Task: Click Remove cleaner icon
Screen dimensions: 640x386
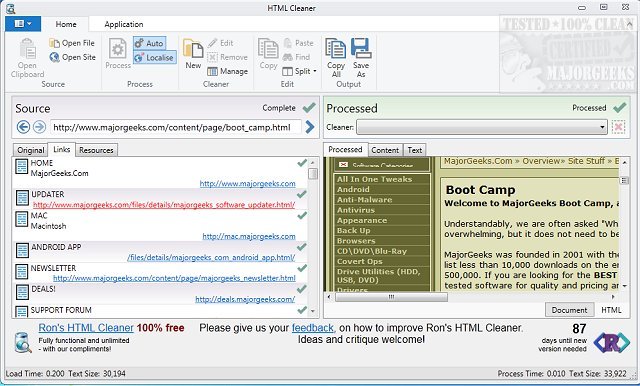Action: [x=212, y=57]
